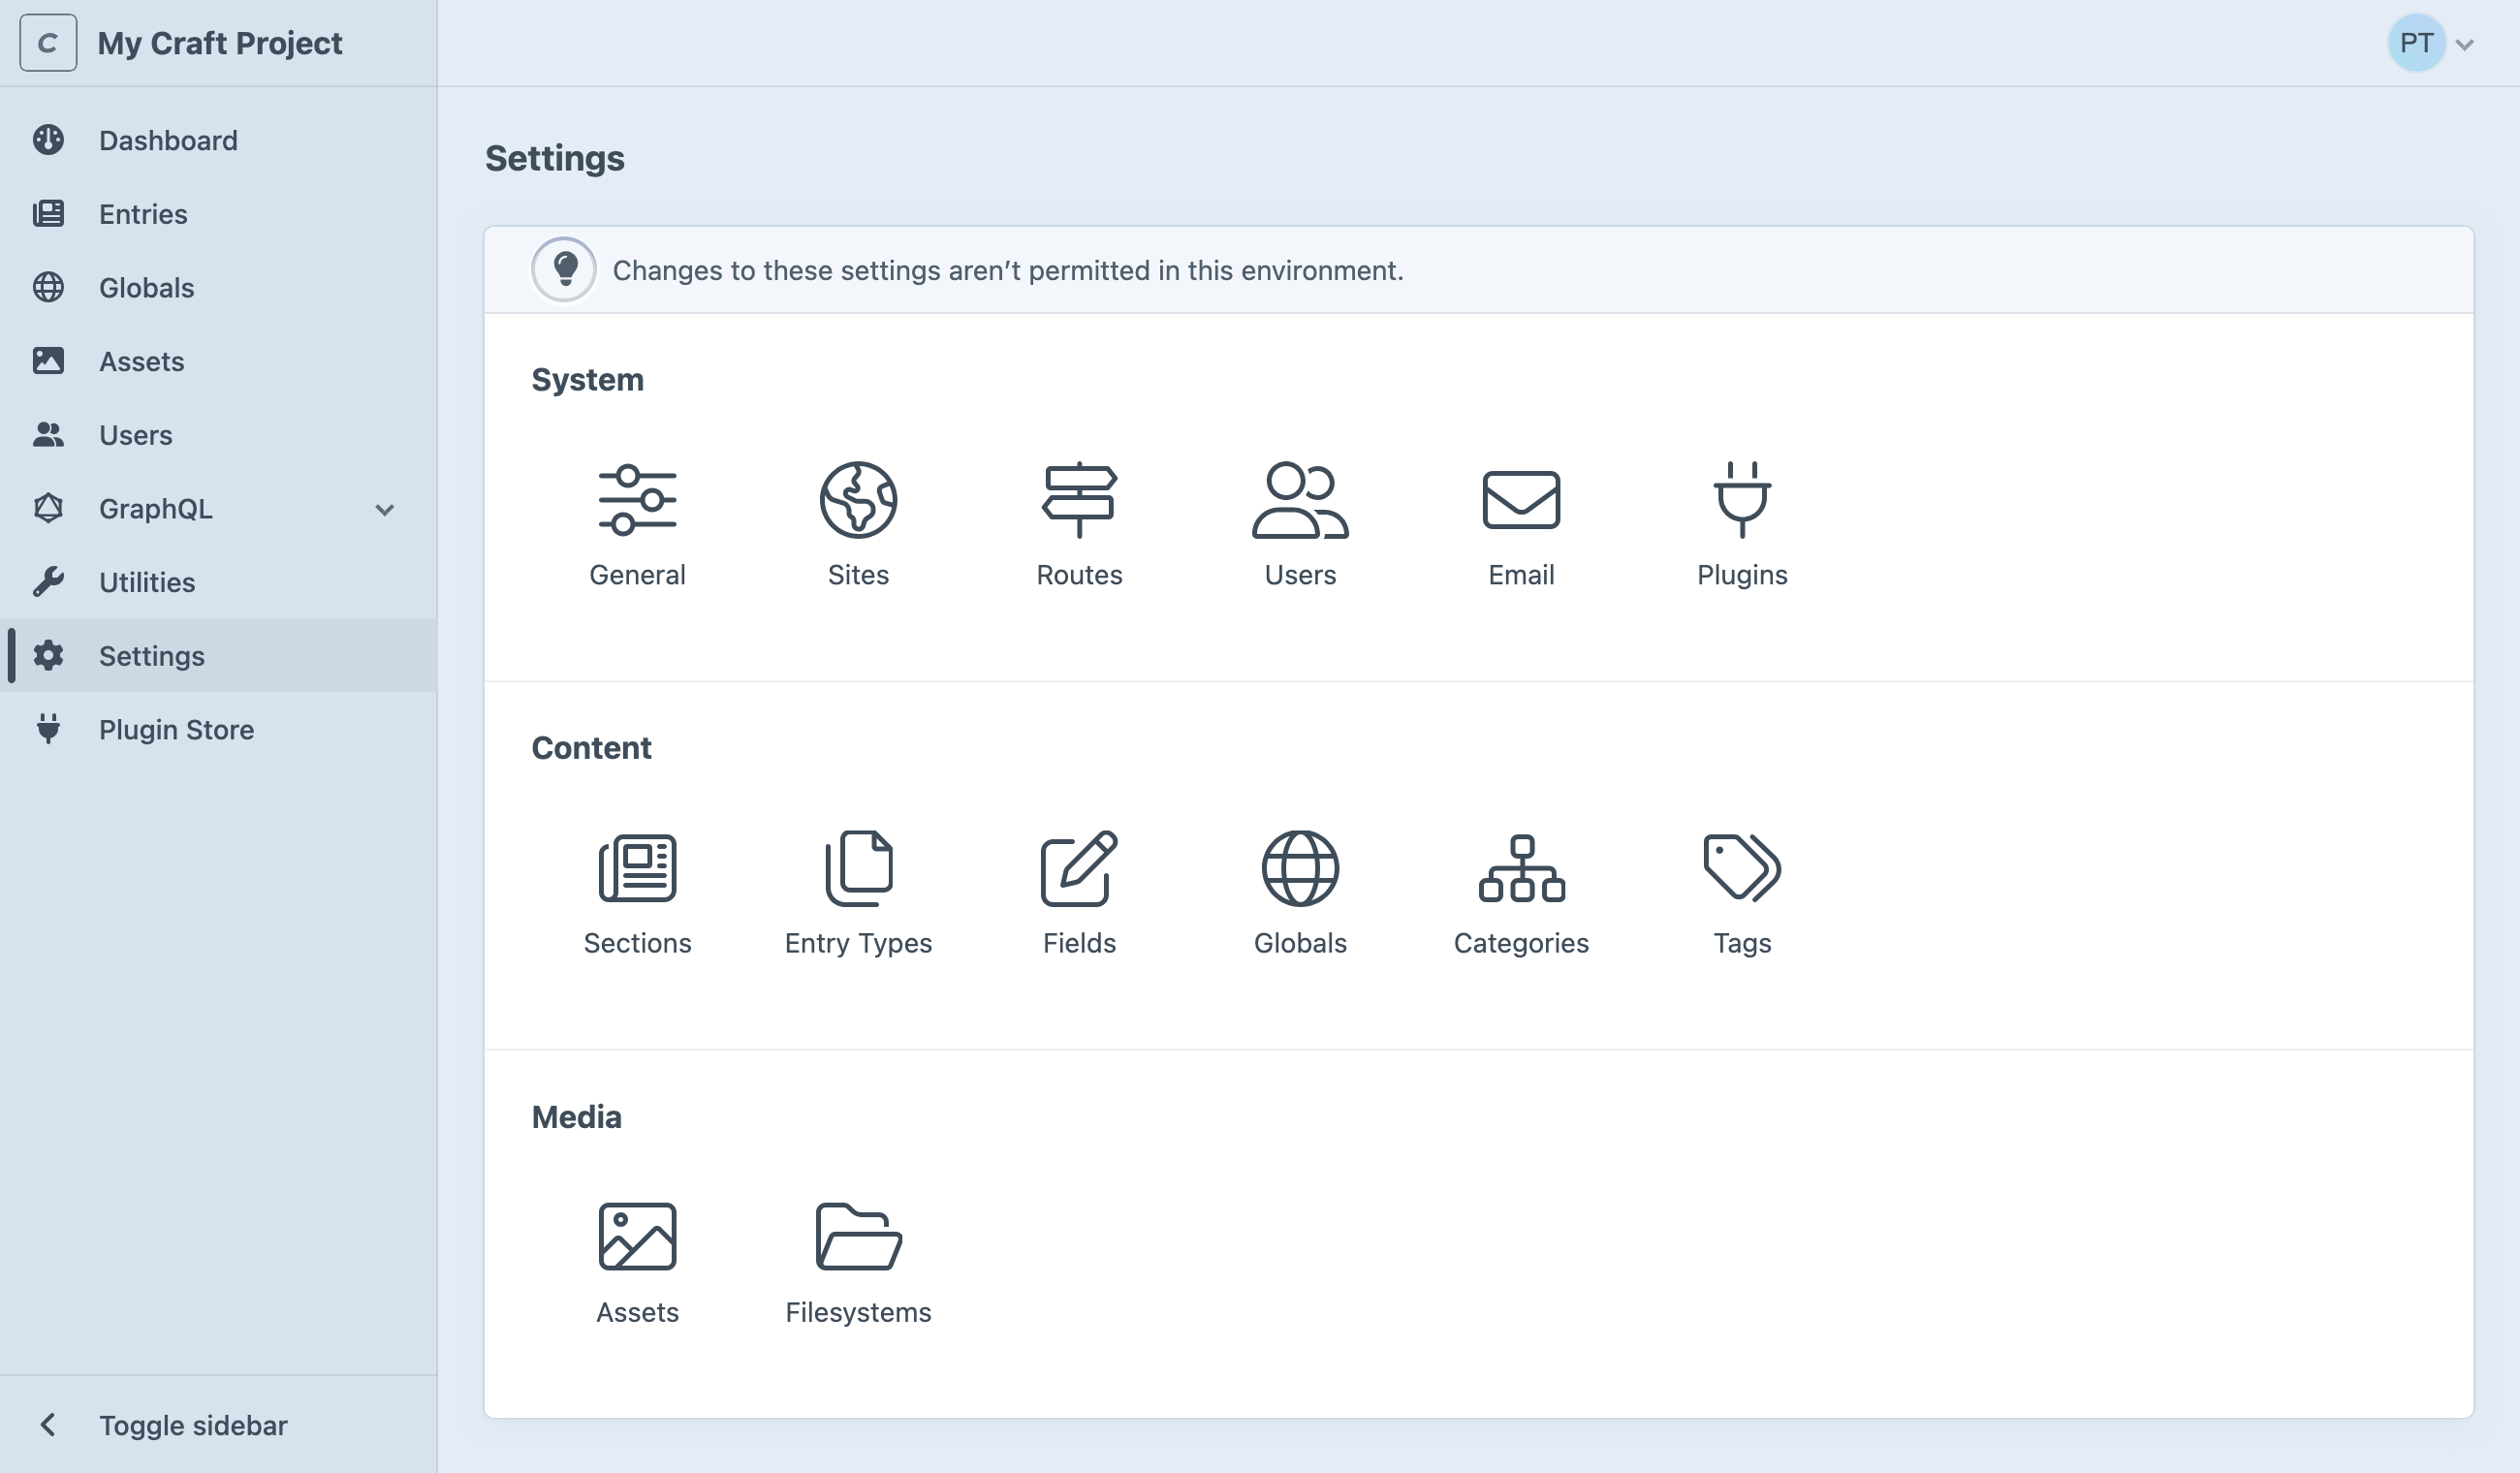The height and width of the screenshot is (1473, 2520).
Task: Navigate to Entries in sidebar
Action: [x=143, y=213]
